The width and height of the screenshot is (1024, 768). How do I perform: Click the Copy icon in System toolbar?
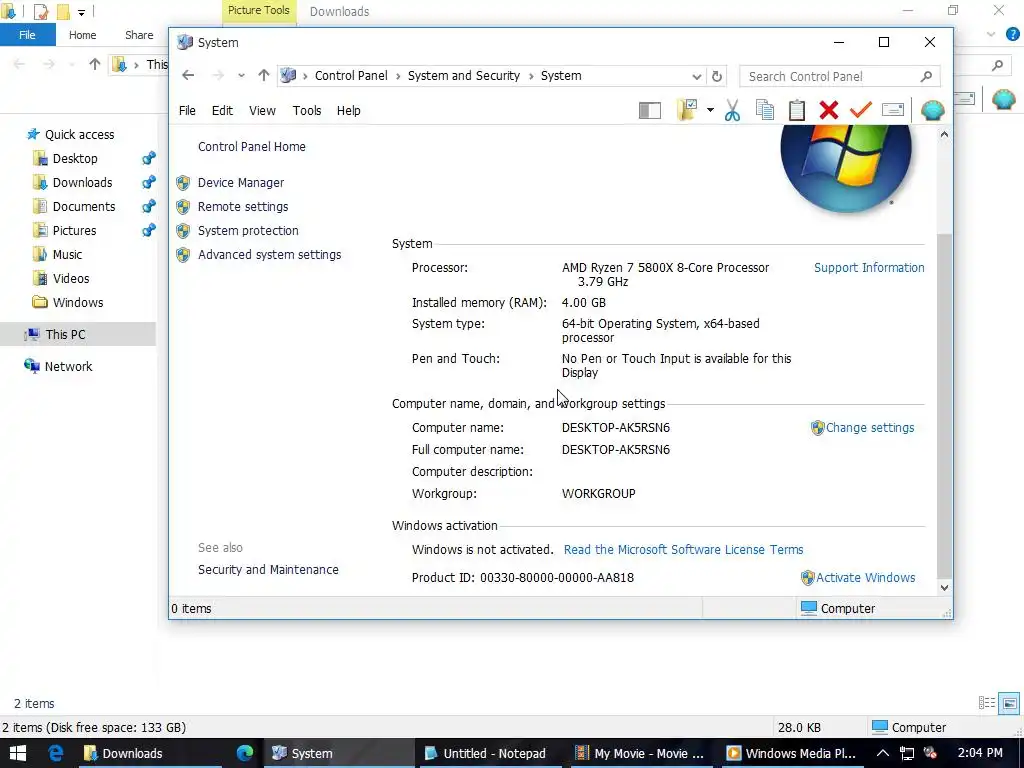point(765,110)
